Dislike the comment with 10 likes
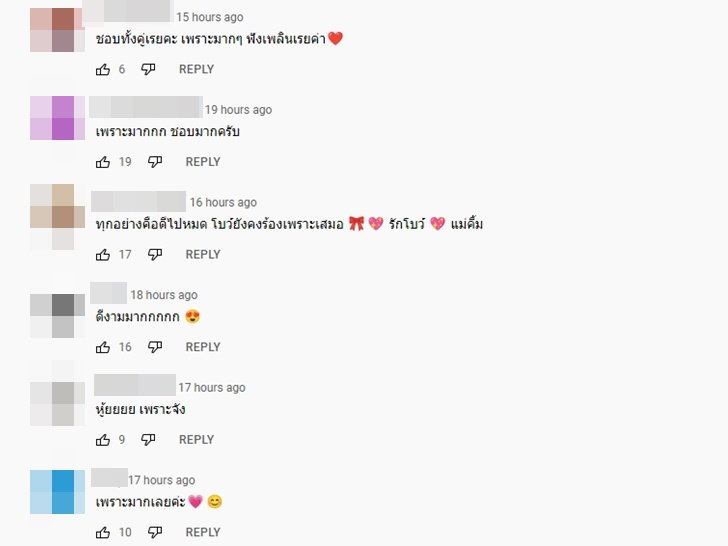Screen dimensions: 728x546 (155, 532)
